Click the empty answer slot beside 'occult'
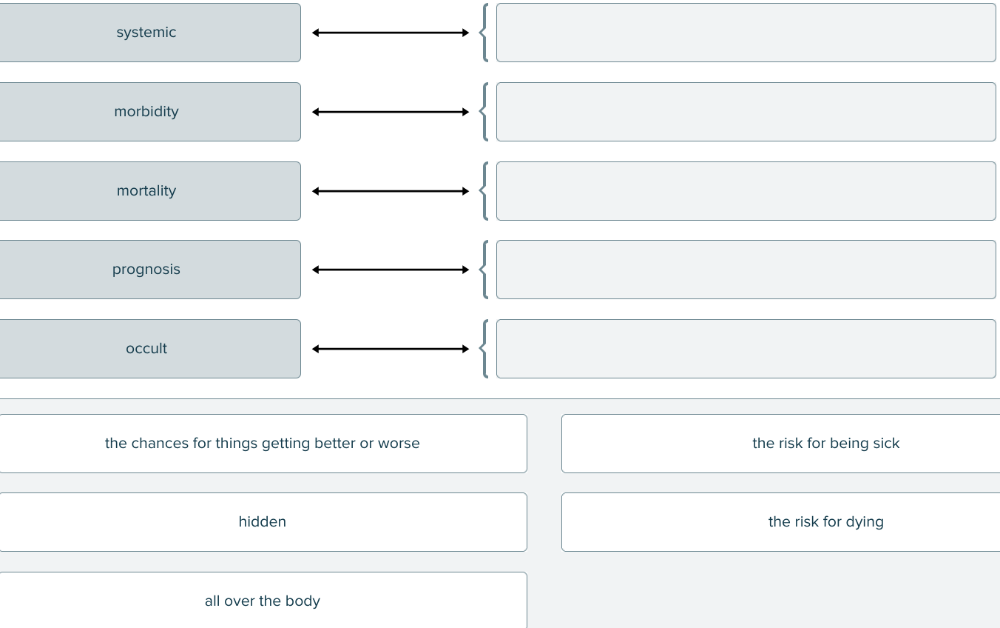Screen dimensions: 1000x628 (745, 349)
